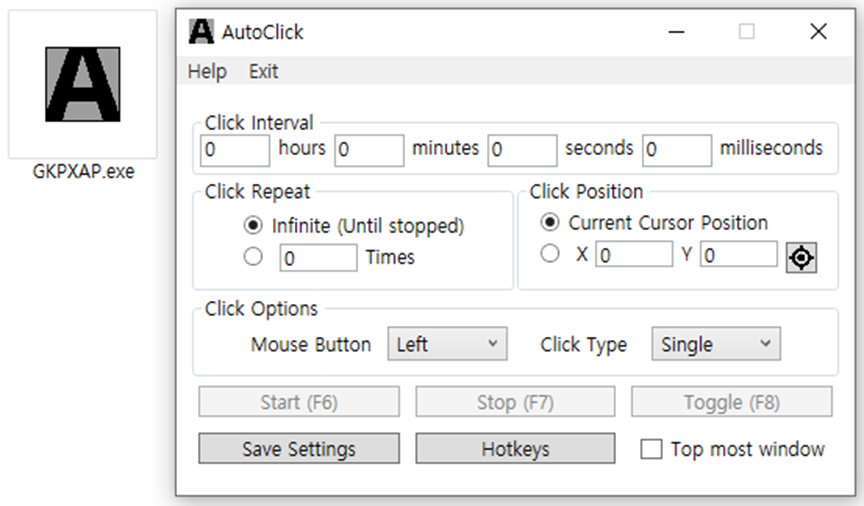This screenshot has width=864, height=506.
Task: Select the GKPXAP.exe file icon
Action: click(83, 84)
